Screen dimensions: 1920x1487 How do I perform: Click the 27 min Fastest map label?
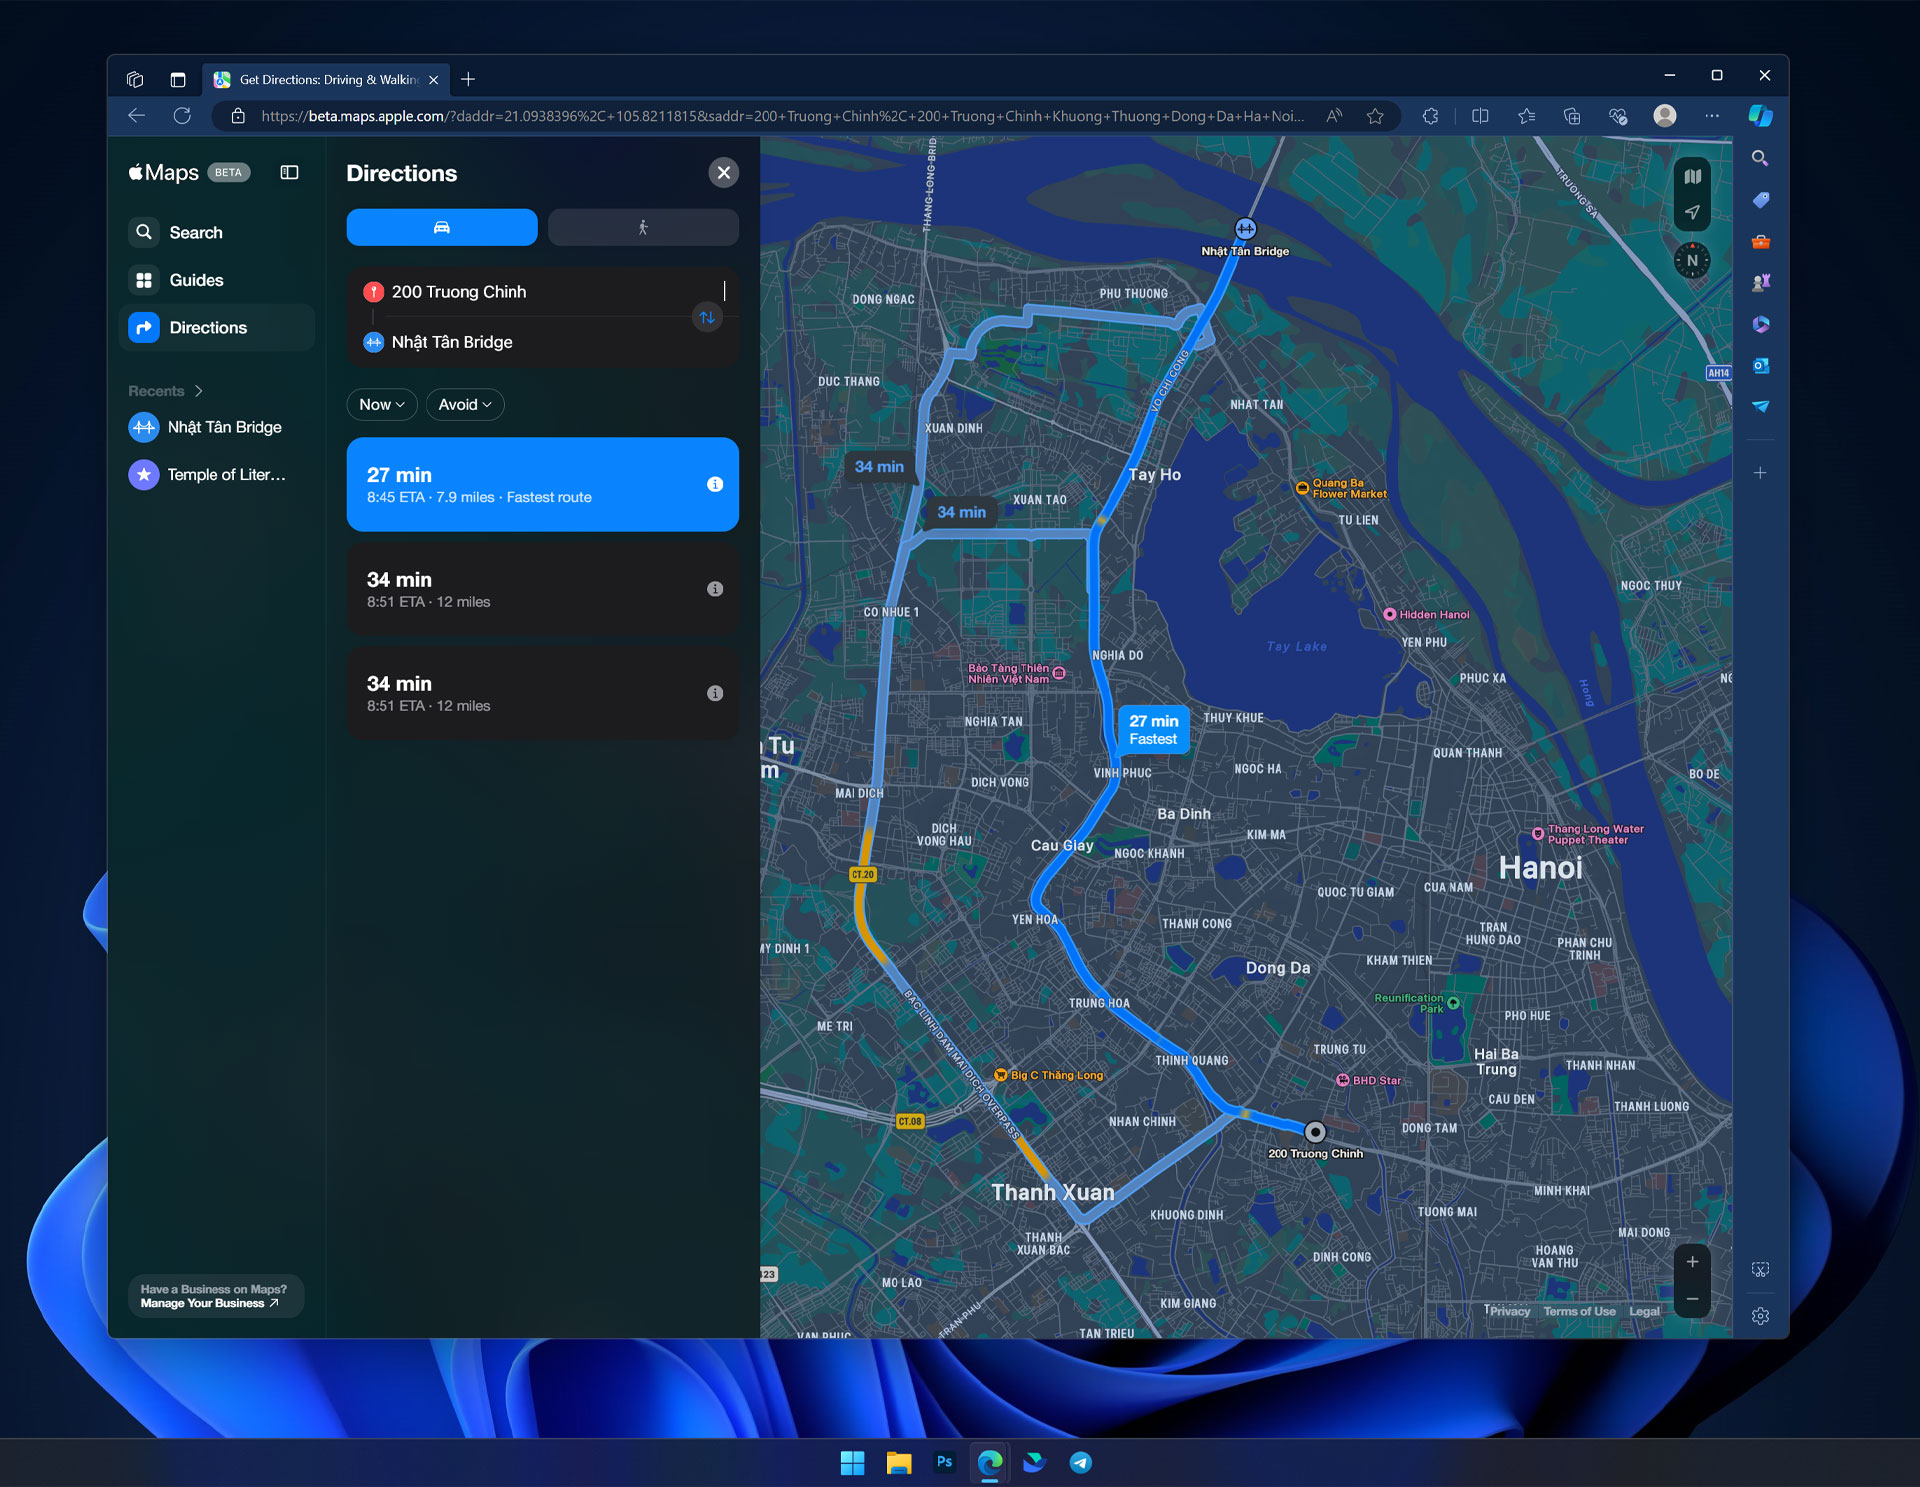[x=1153, y=730]
